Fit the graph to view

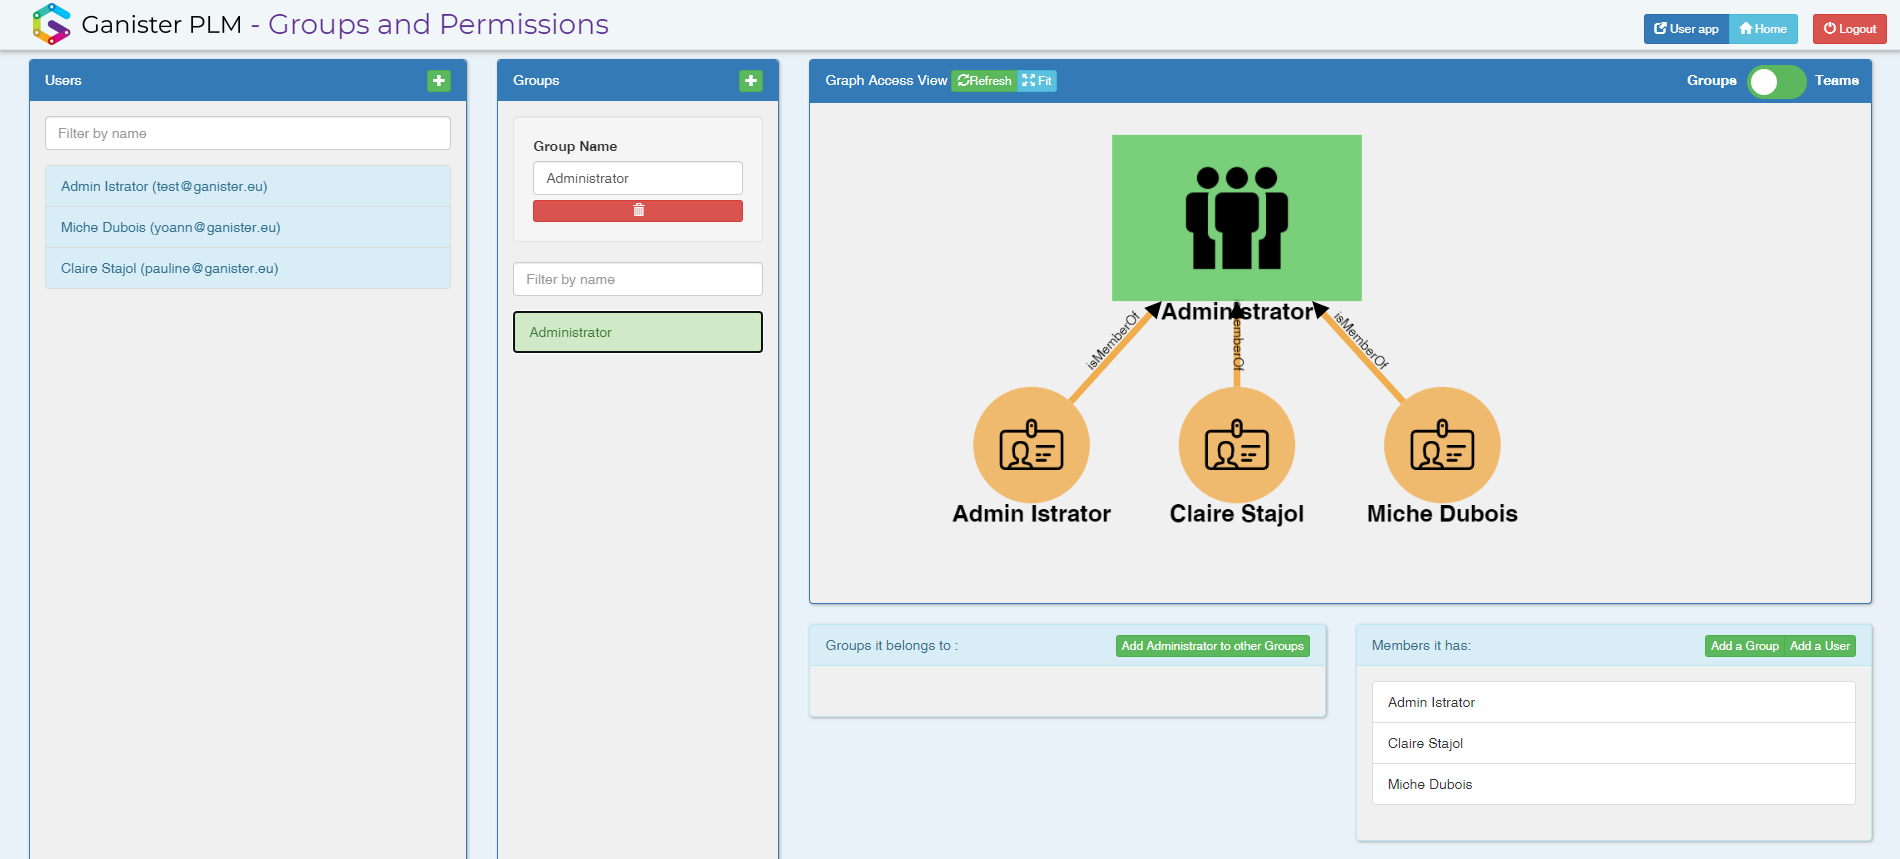coord(1037,81)
